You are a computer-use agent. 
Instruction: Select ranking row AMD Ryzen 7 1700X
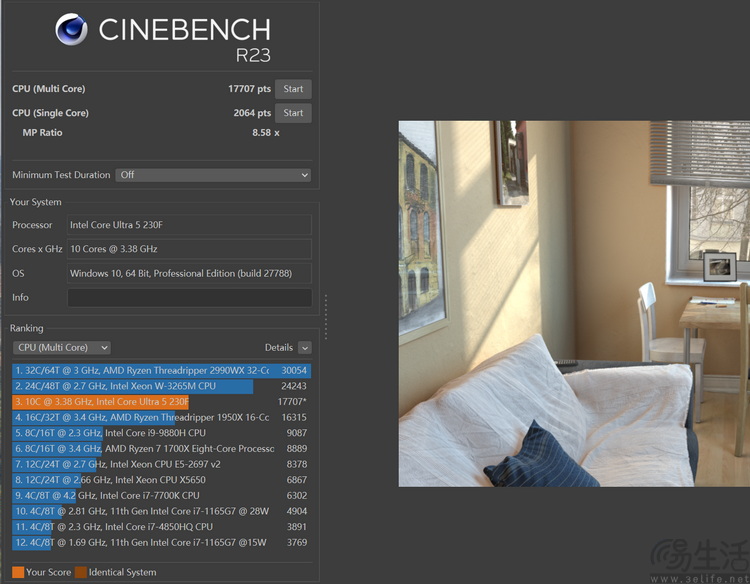click(x=162, y=449)
